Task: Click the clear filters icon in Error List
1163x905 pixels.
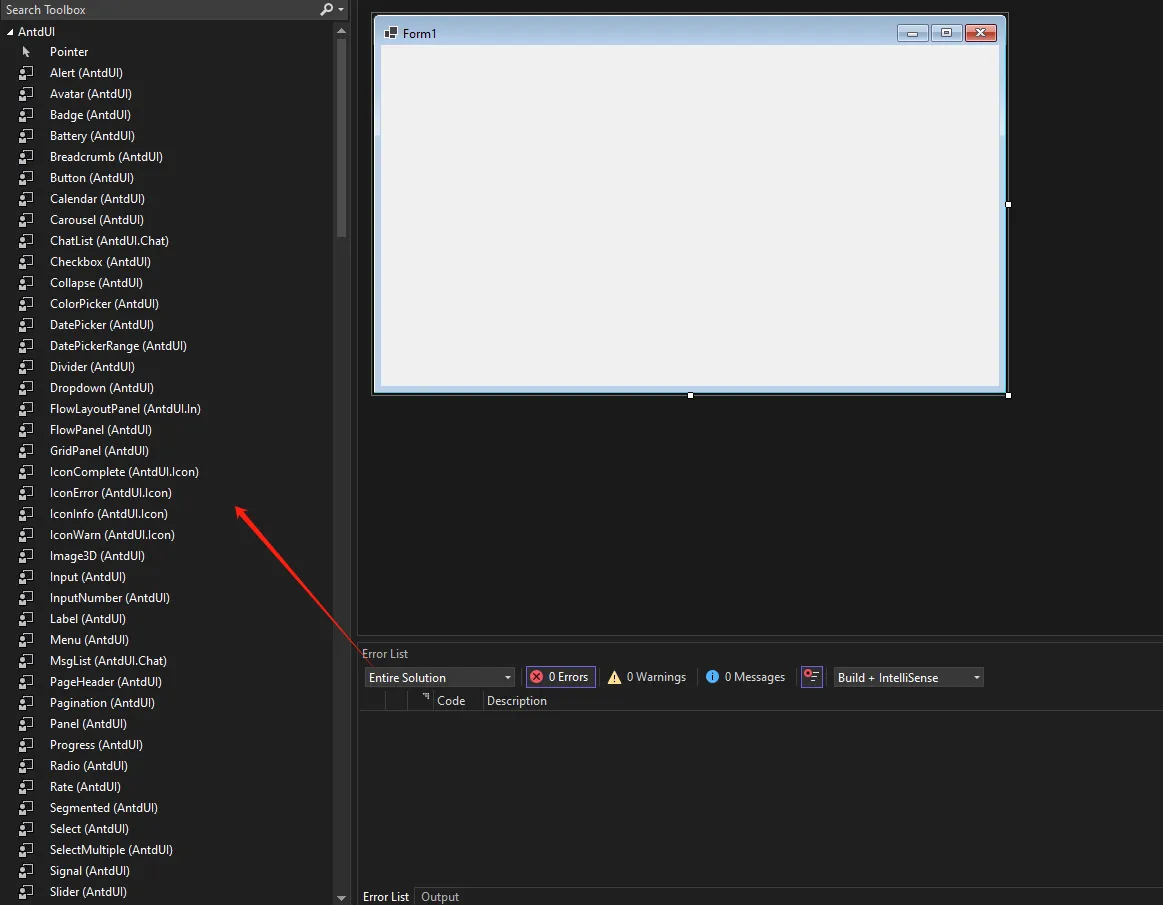Action: coord(812,677)
